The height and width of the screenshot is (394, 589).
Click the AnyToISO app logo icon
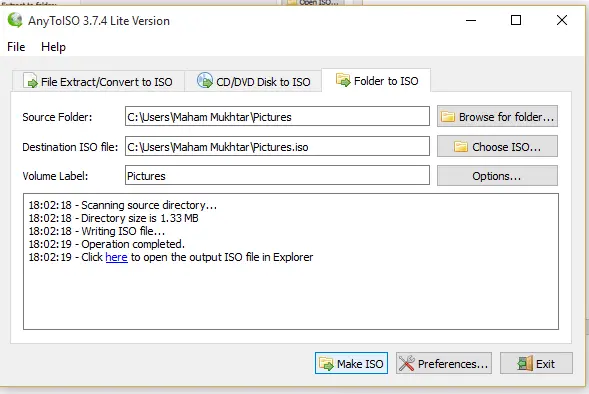click(15, 20)
